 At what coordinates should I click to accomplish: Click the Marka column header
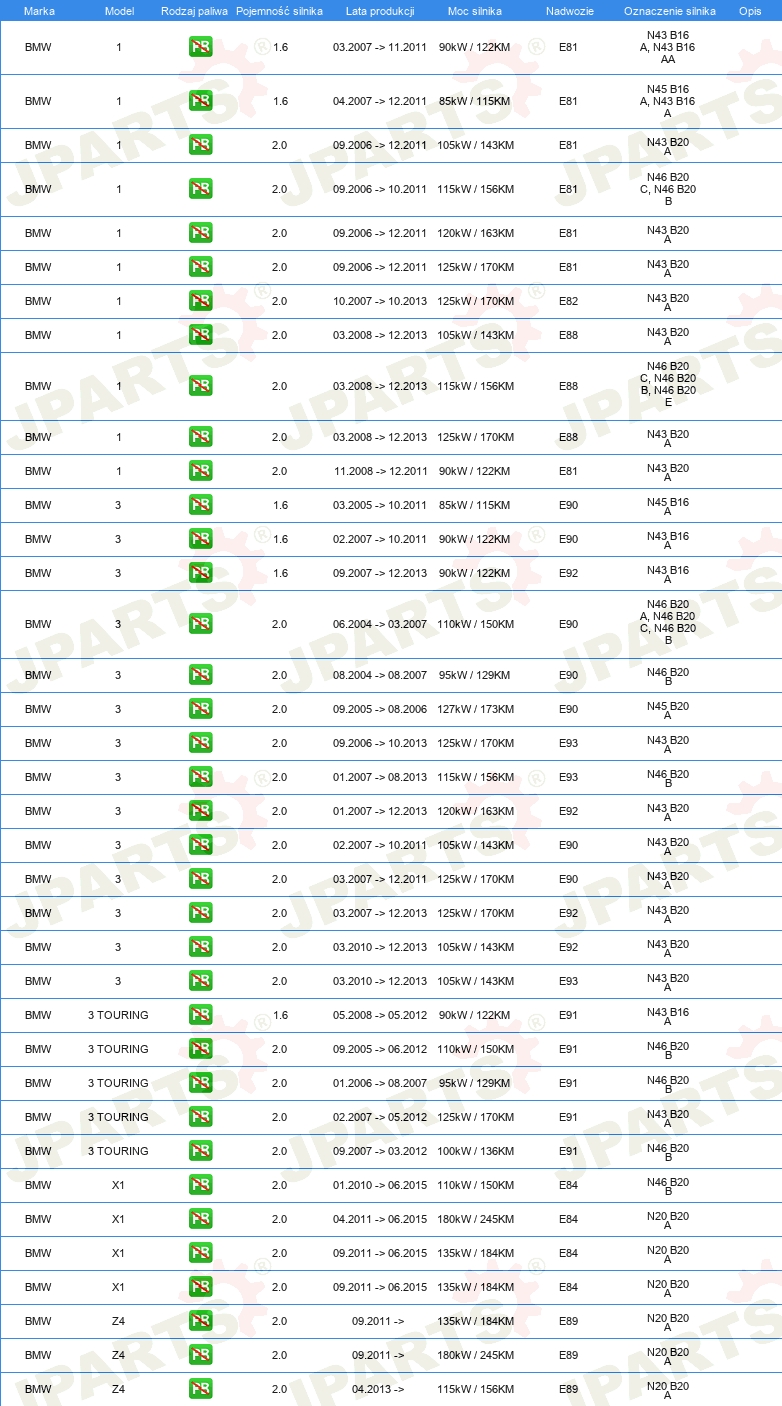39,10
